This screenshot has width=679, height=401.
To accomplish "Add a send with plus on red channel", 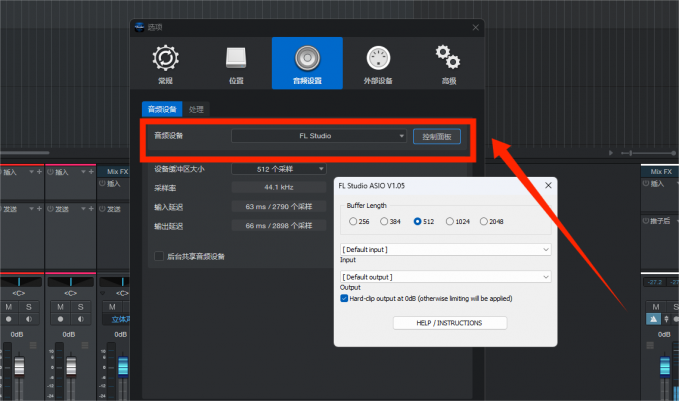I will (x=39, y=209).
